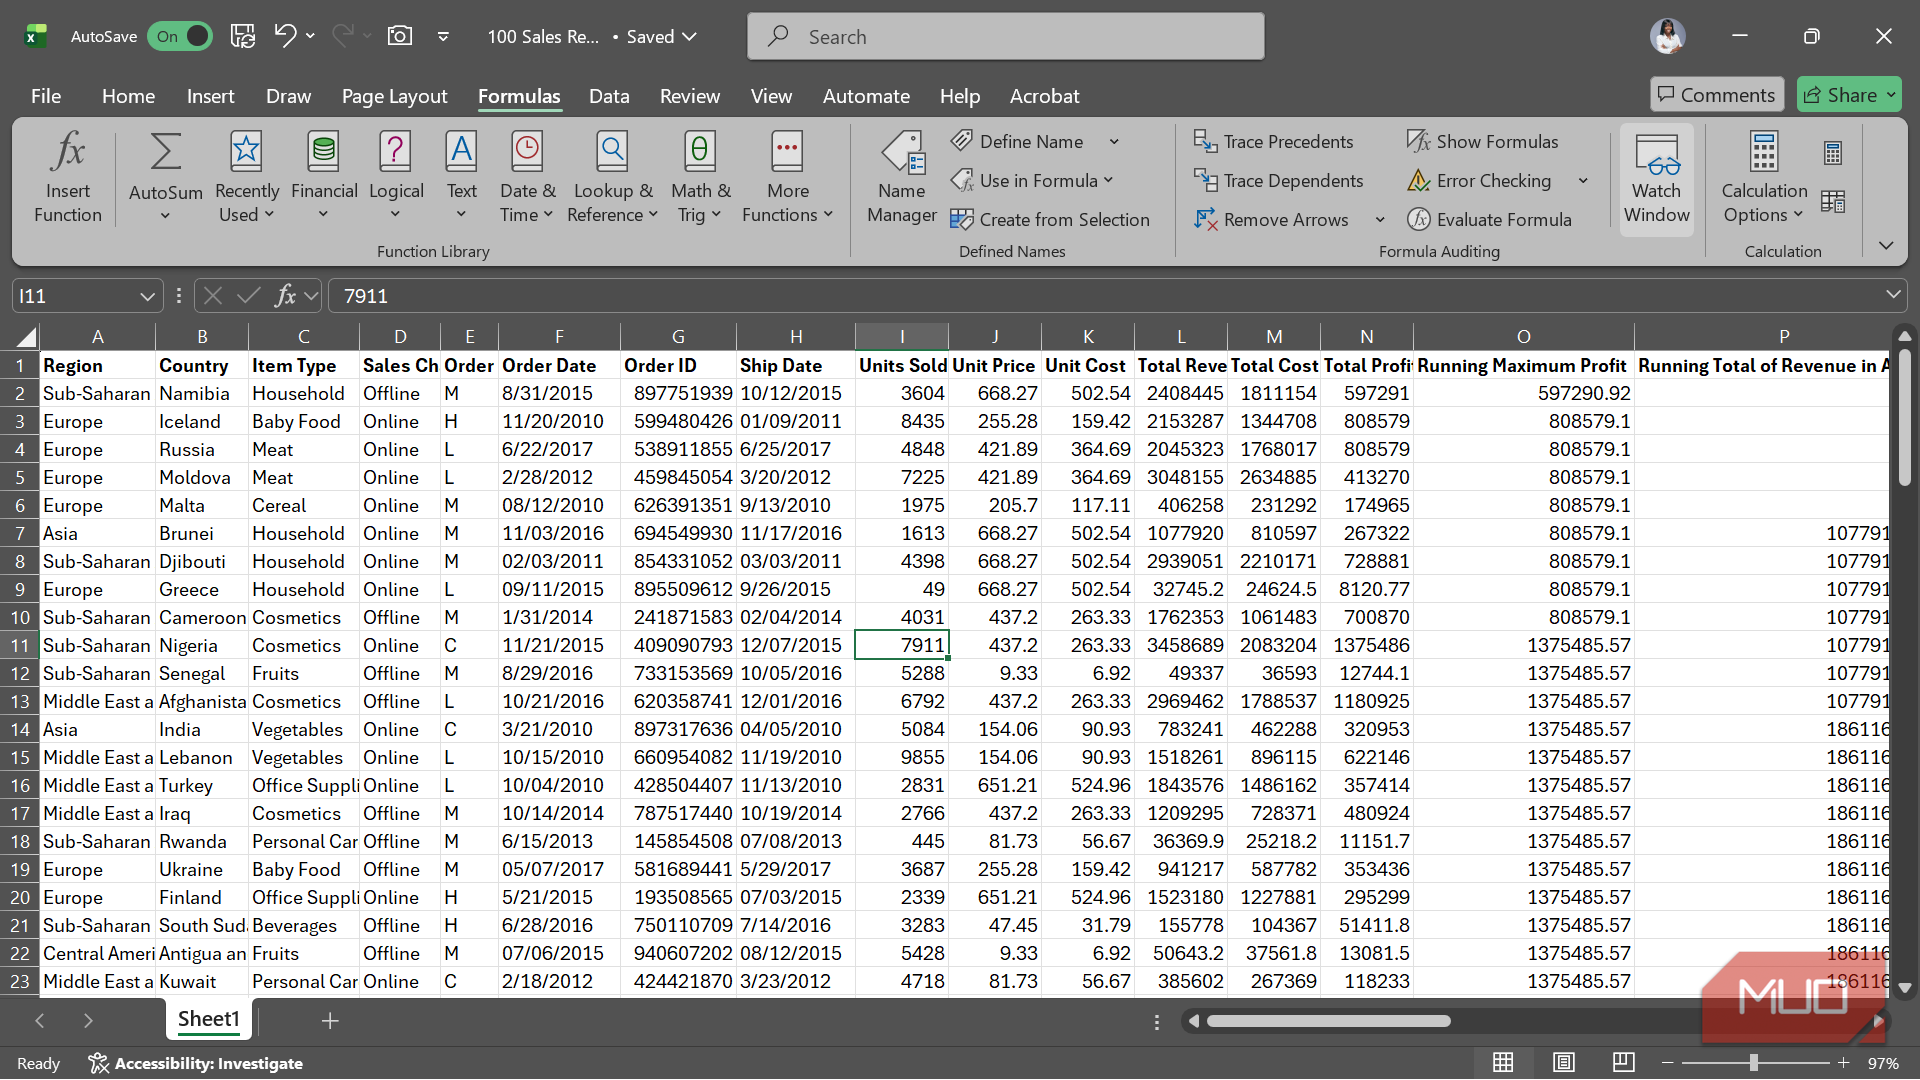Click Evaluate Formula
The image size is (1920, 1080).
1489,219
